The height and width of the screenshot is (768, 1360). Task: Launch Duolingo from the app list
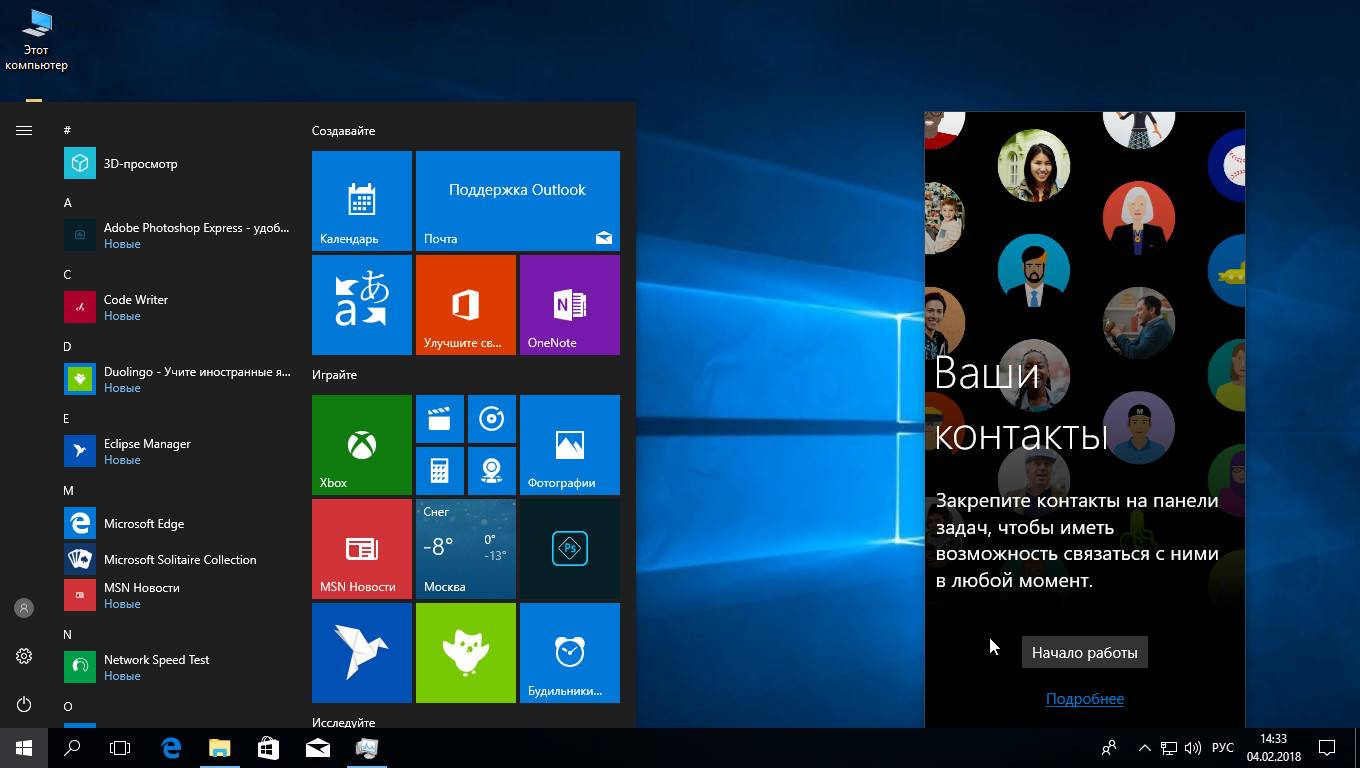click(x=178, y=379)
